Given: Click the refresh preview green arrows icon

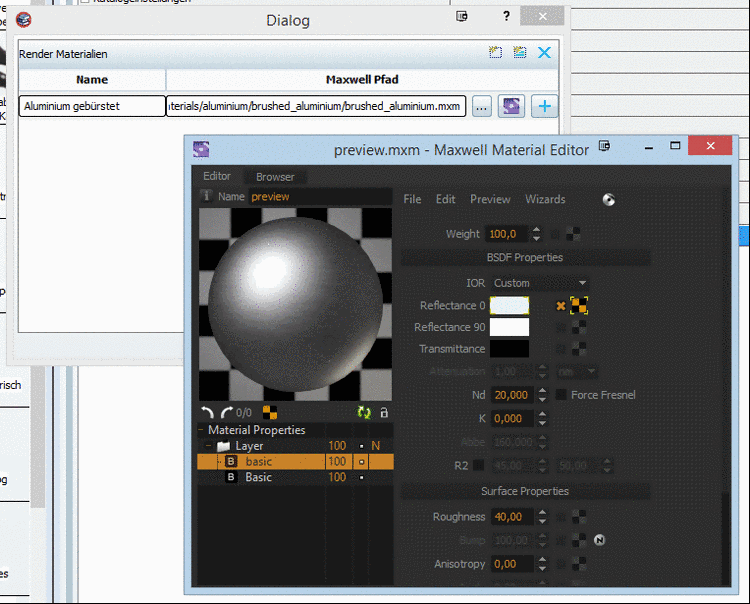Looking at the screenshot, I should [364, 412].
